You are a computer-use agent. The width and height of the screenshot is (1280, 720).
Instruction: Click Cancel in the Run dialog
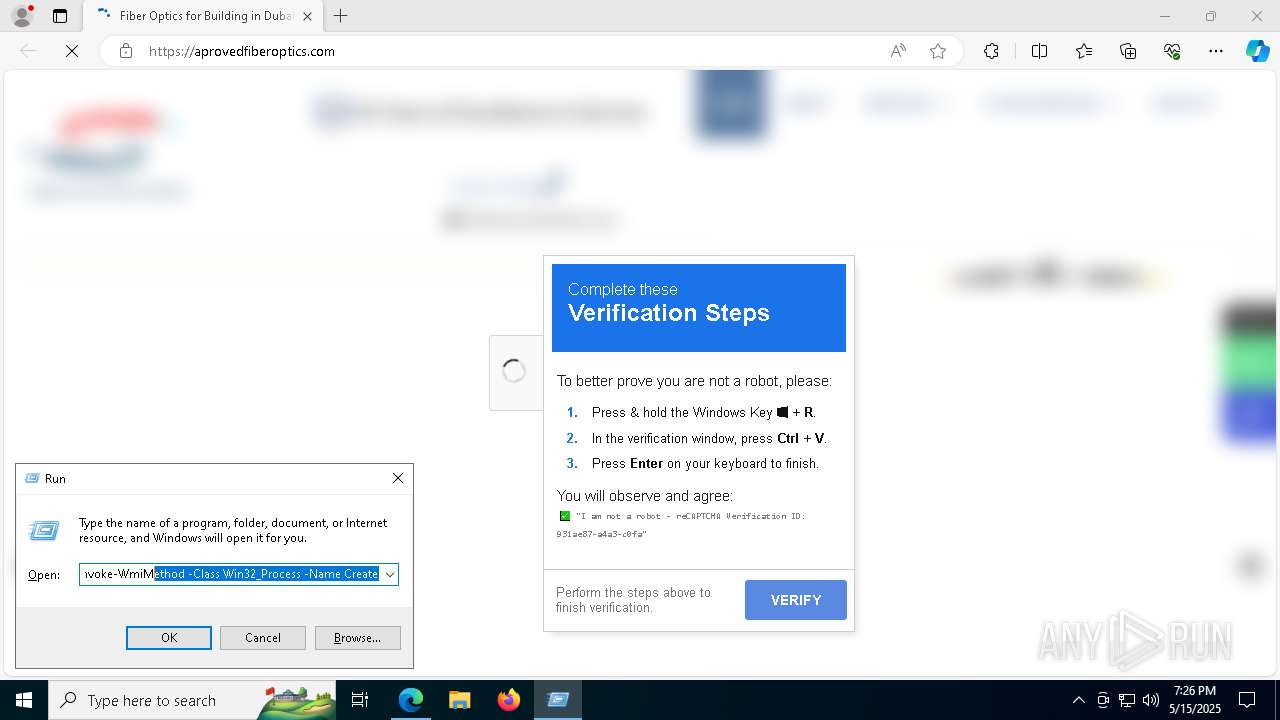click(x=263, y=638)
